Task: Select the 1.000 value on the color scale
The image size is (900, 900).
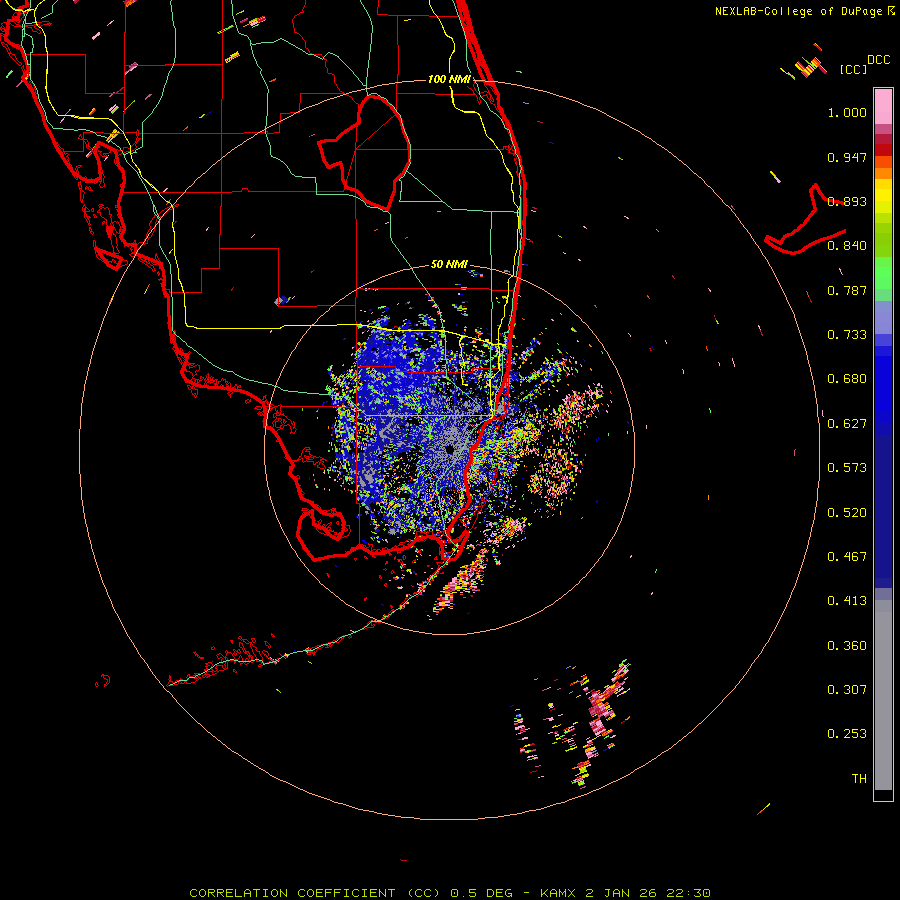Action: click(x=847, y=112)
